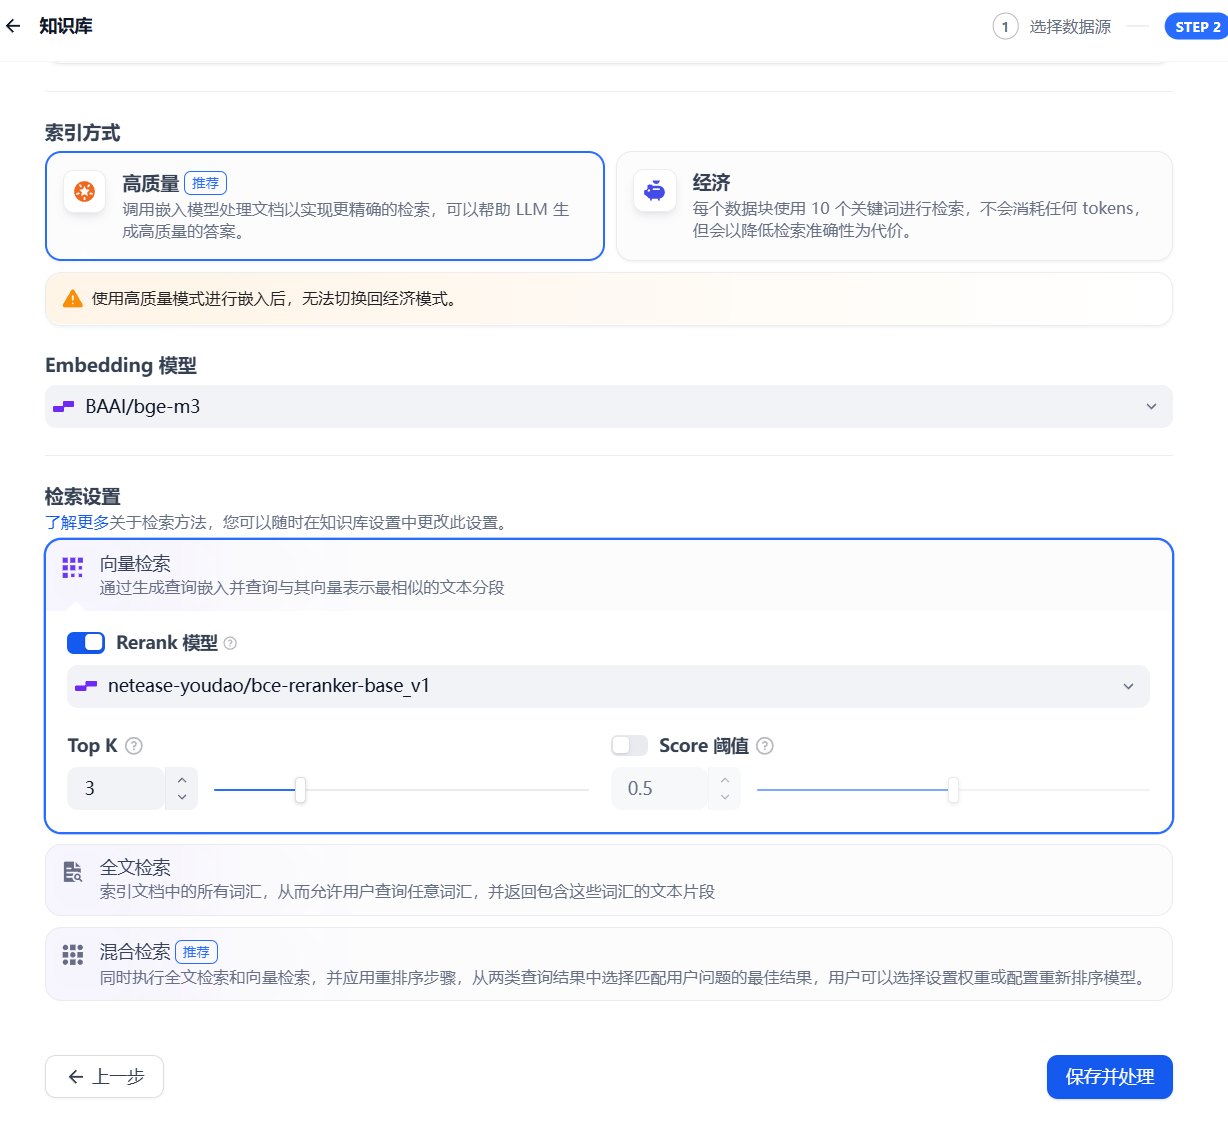Click the help icon next to Top K

point(134,746)
